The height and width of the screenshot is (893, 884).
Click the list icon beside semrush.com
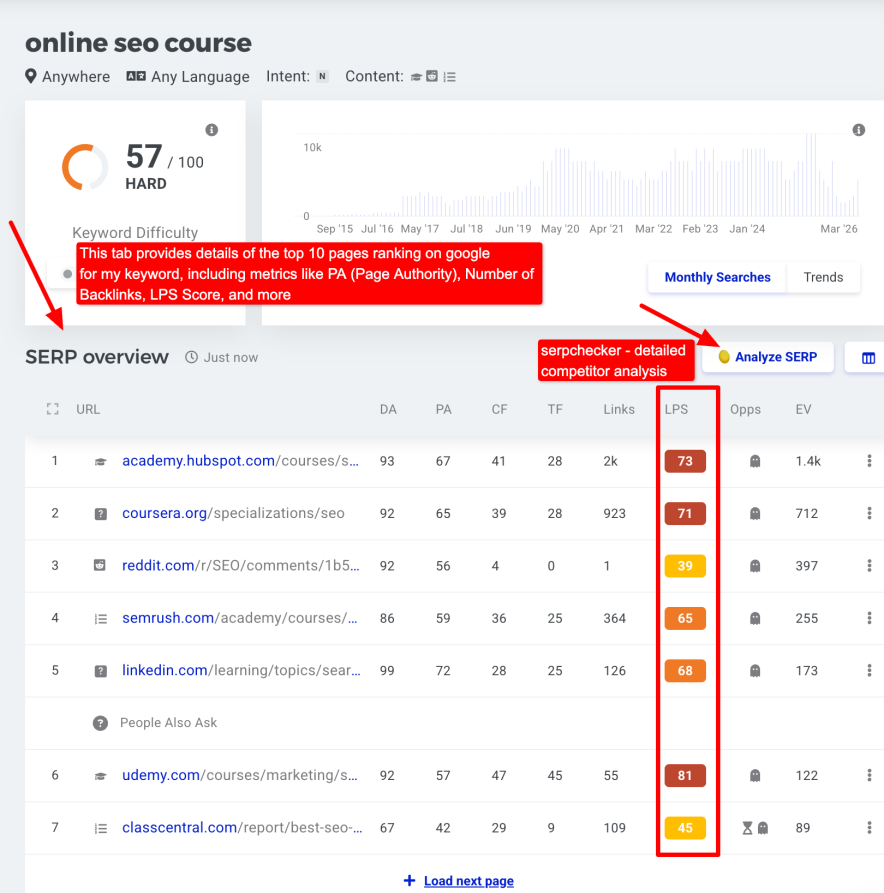click(99, 618)
